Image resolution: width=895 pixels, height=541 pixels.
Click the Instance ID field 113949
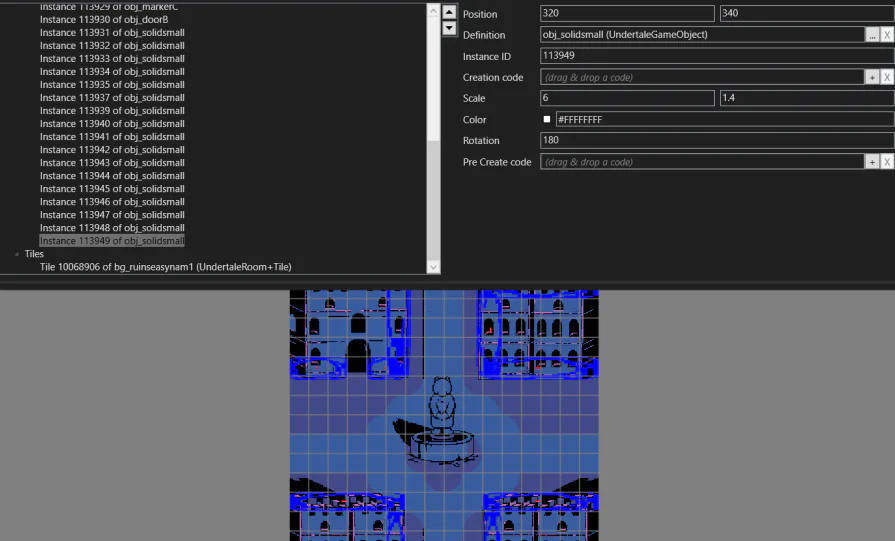717,55
